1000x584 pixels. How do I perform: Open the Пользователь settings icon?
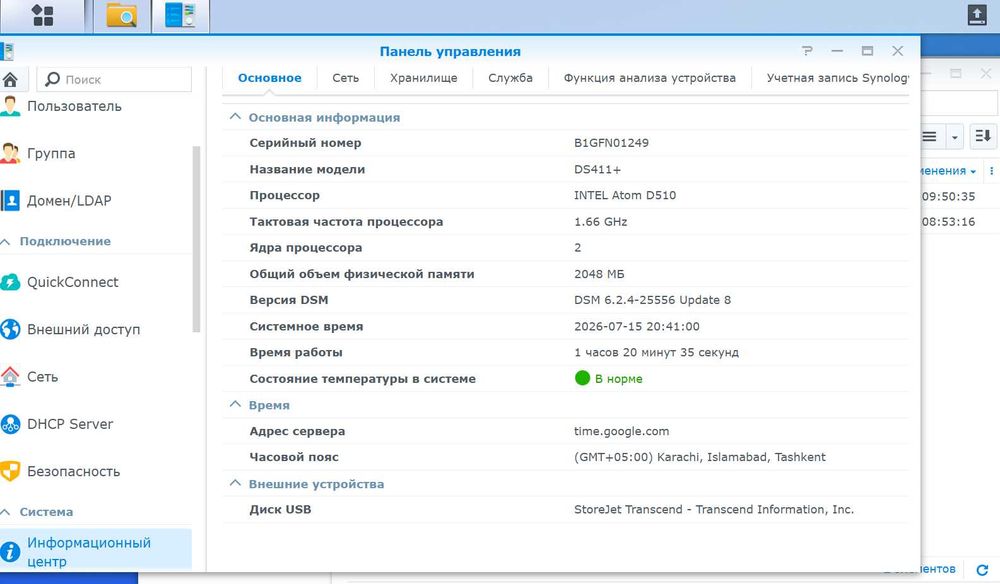click(x=10, y=106)
